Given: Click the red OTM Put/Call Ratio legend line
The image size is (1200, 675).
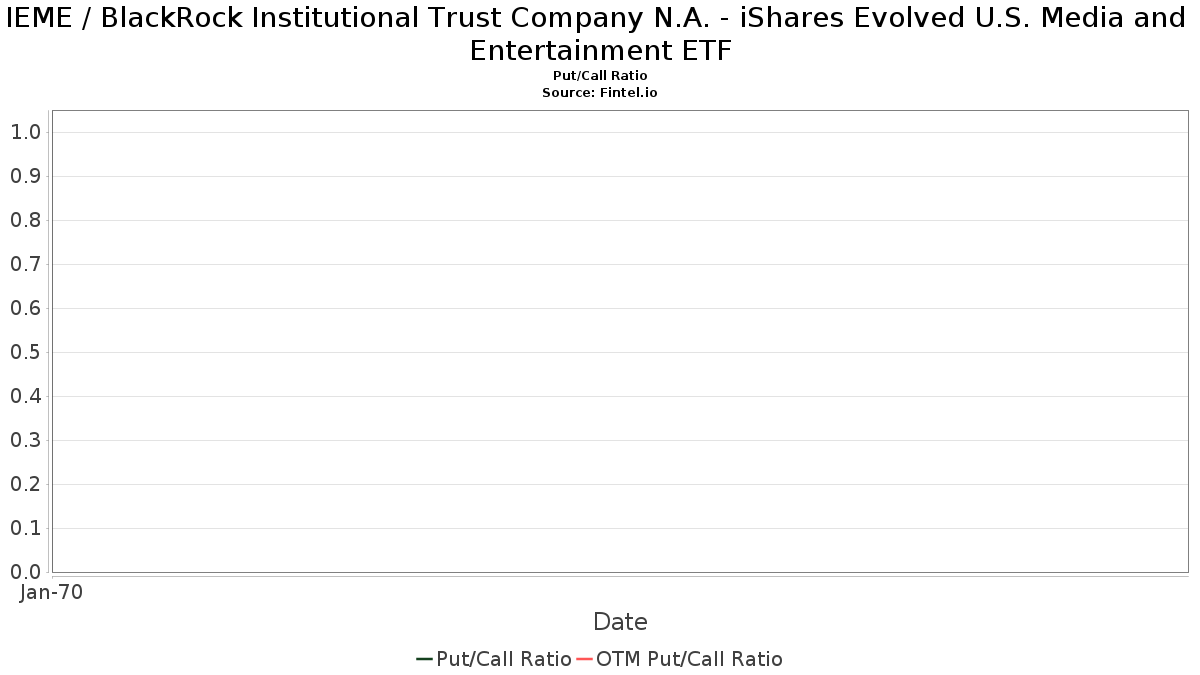Looking at the screenshot, I should click(x=585, y=659).
